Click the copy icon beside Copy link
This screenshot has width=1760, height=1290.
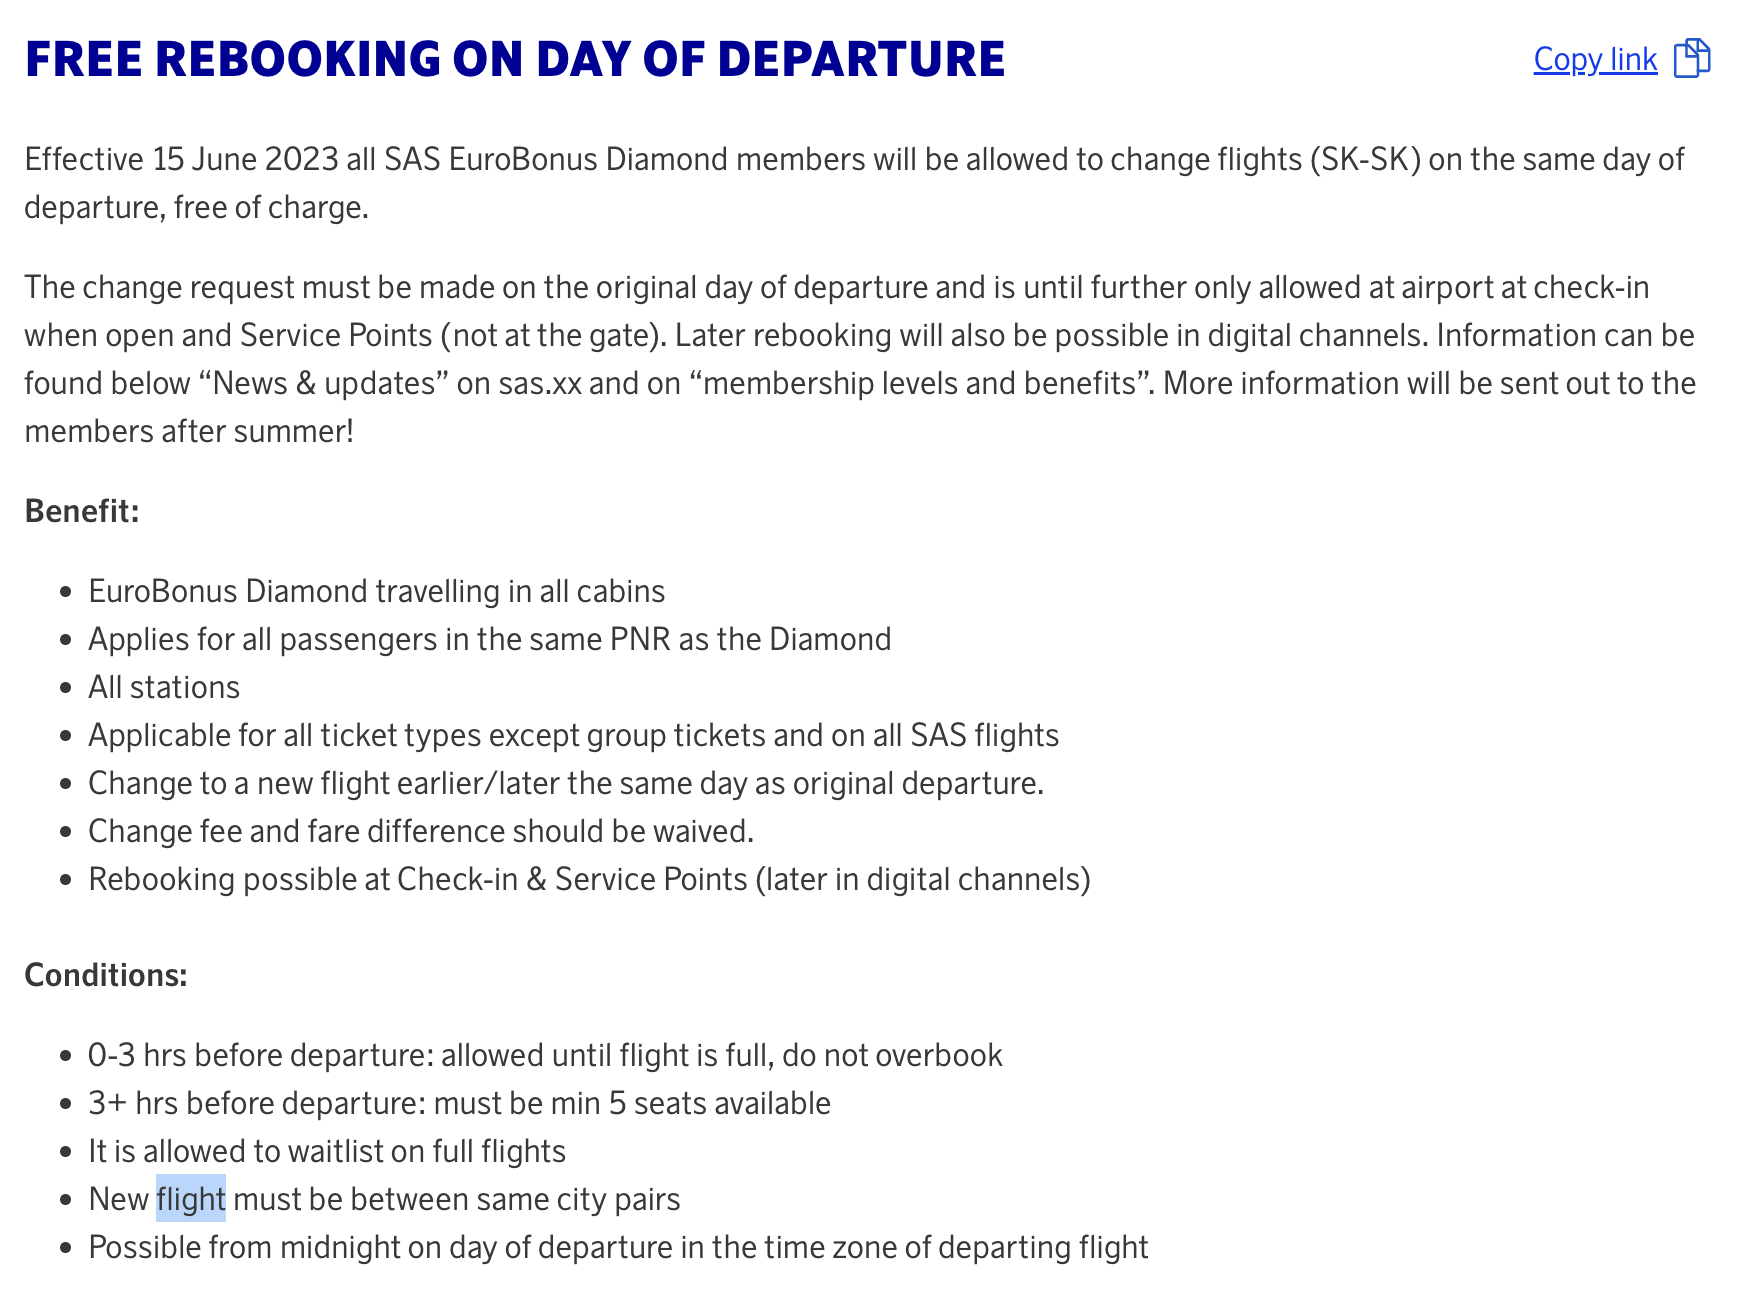point(1692,59)
